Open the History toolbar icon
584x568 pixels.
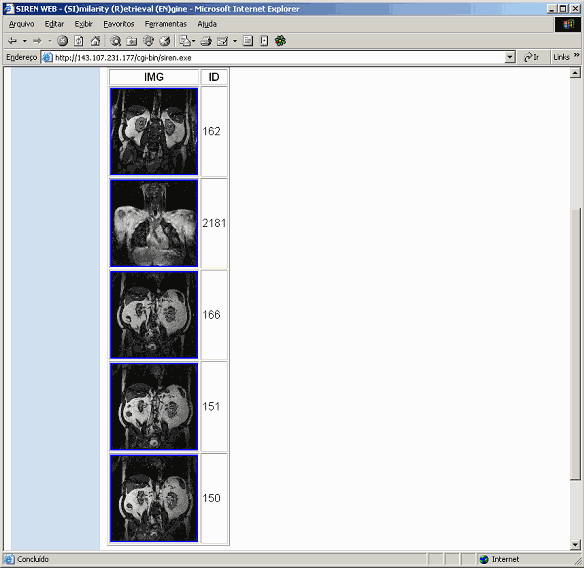[x=165, y=41]
